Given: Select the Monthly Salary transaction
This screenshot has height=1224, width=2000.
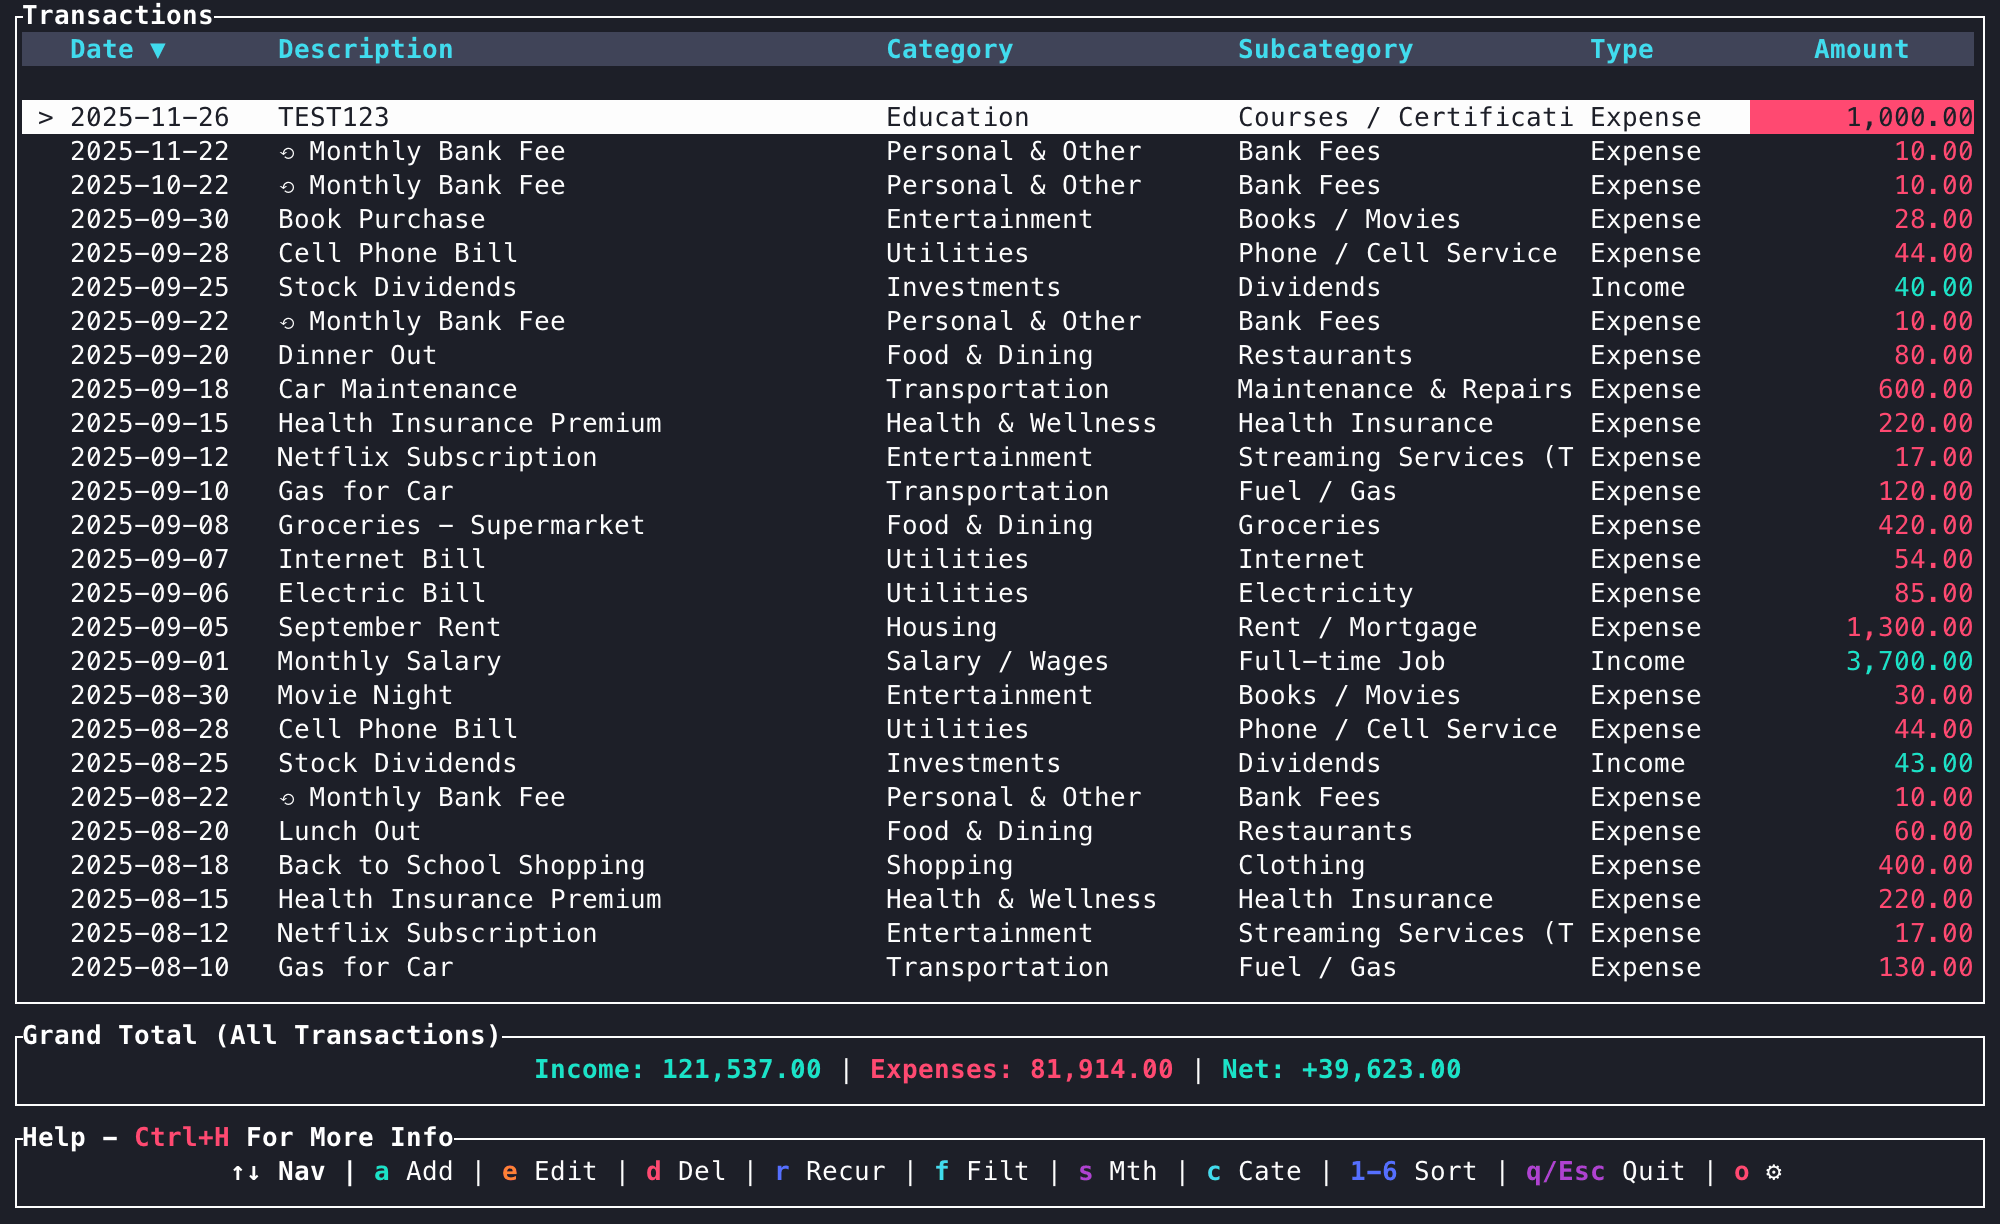Looking at the screenshot, I should (x=998, y=661).
